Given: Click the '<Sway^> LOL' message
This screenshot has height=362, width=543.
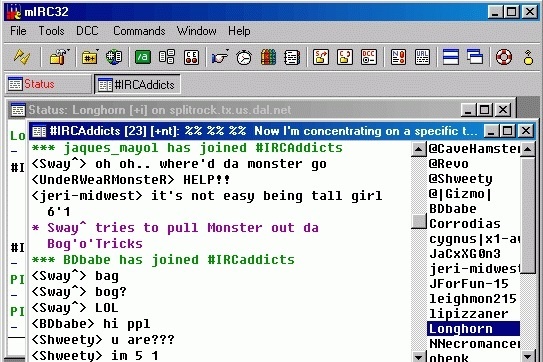Looking at the screenshot, I should point(75,308).
